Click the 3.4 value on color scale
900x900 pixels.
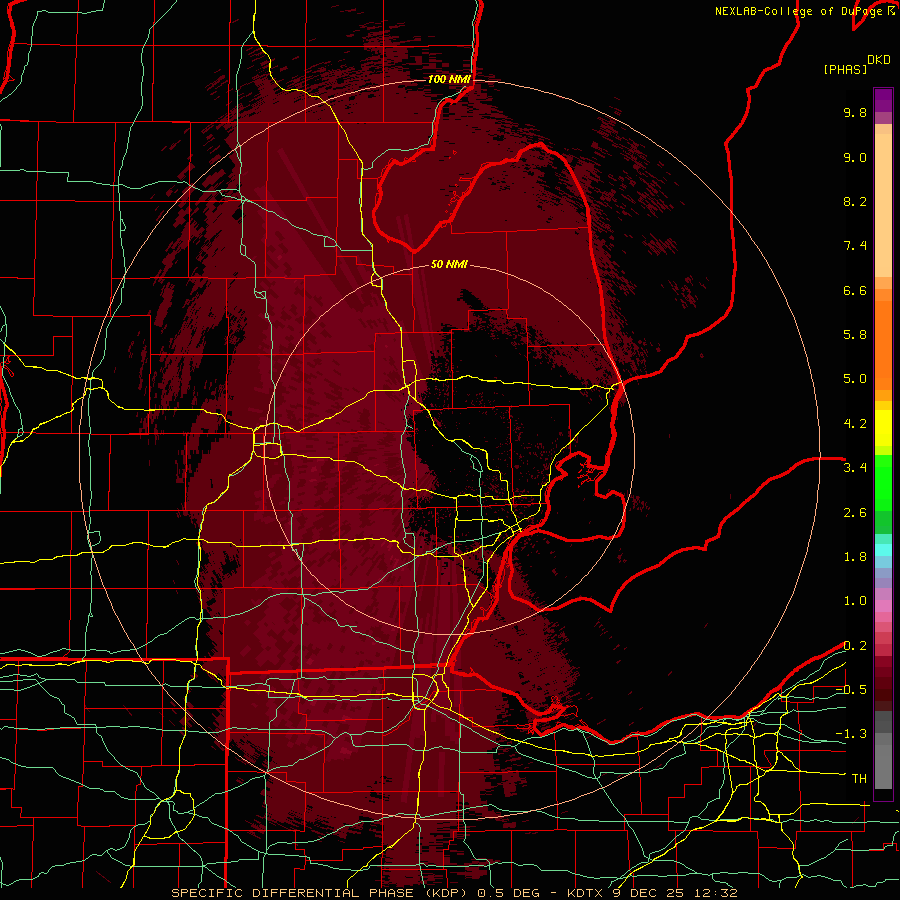855,468
